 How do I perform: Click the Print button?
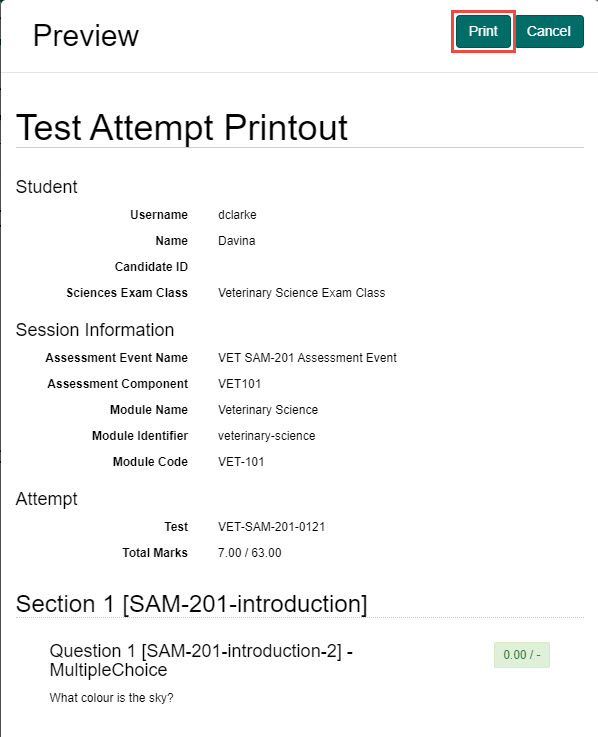tap(483, 31)
